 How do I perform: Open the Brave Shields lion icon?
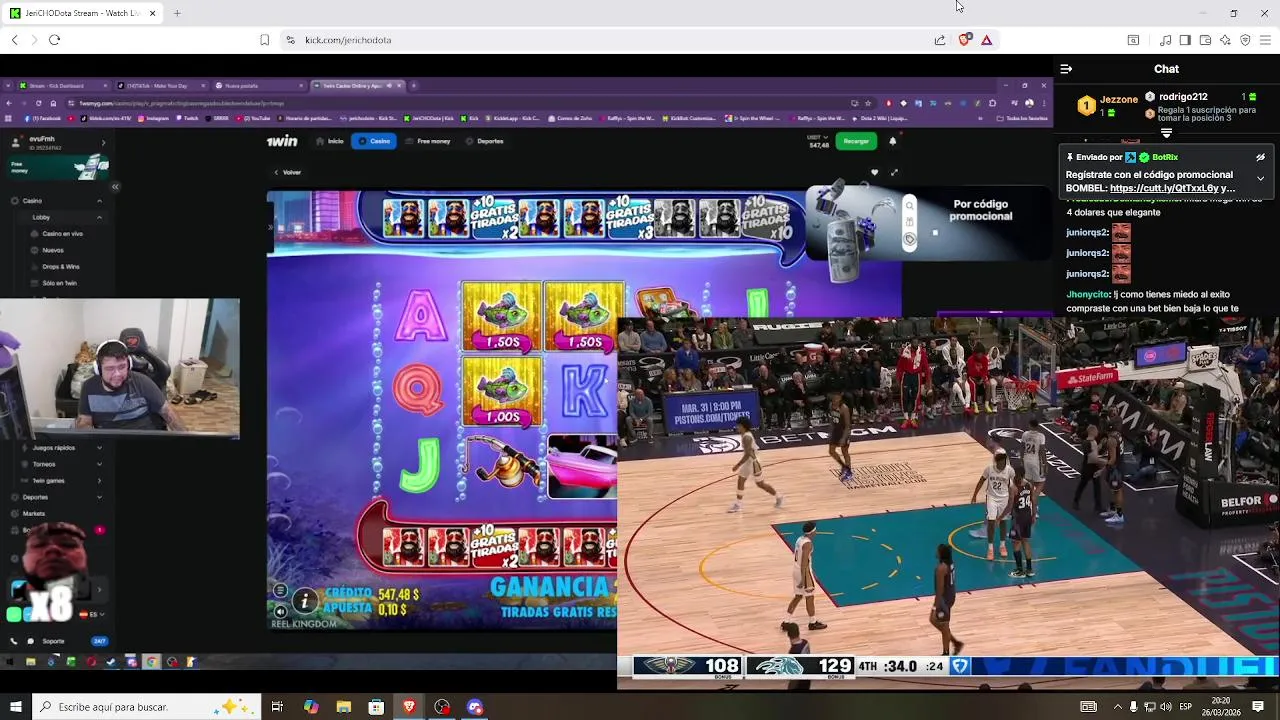pyautogui.click(x=964, y=40)
